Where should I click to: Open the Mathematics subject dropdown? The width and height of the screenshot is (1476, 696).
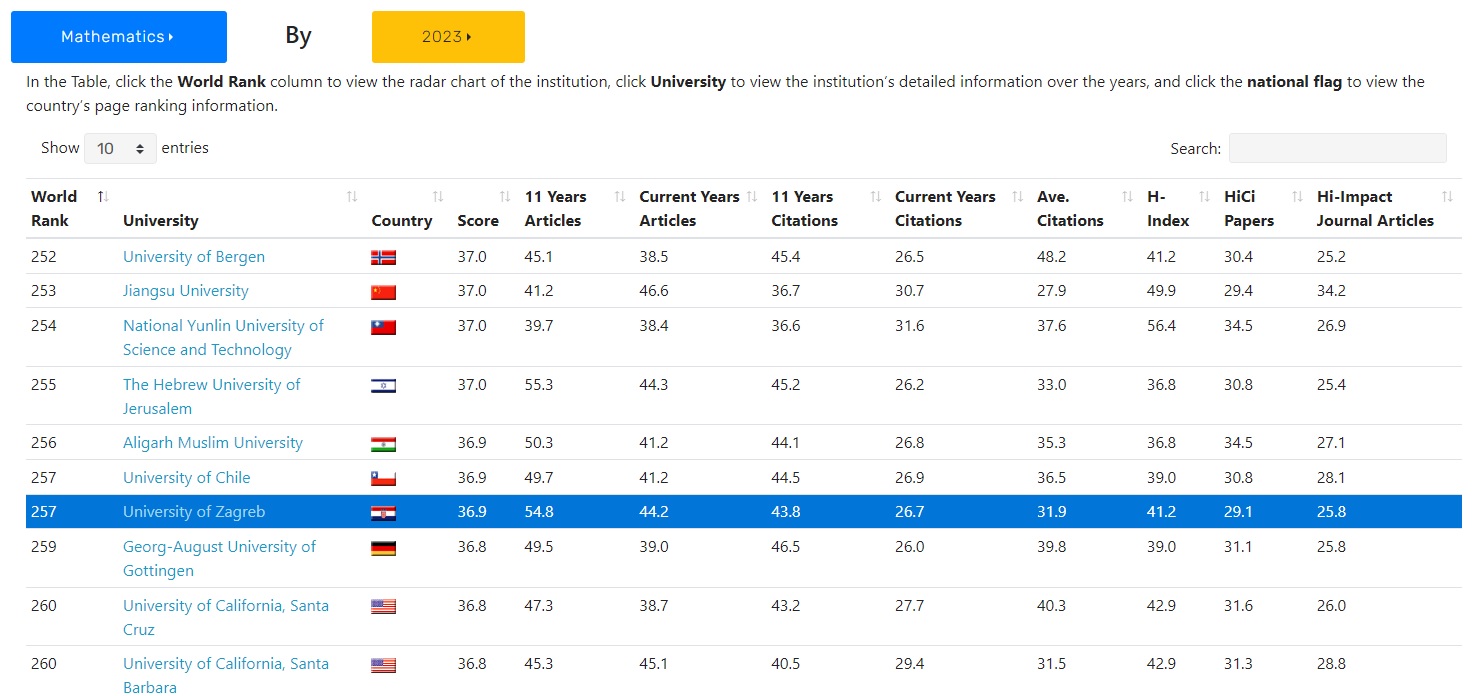(x=119, y=37)
